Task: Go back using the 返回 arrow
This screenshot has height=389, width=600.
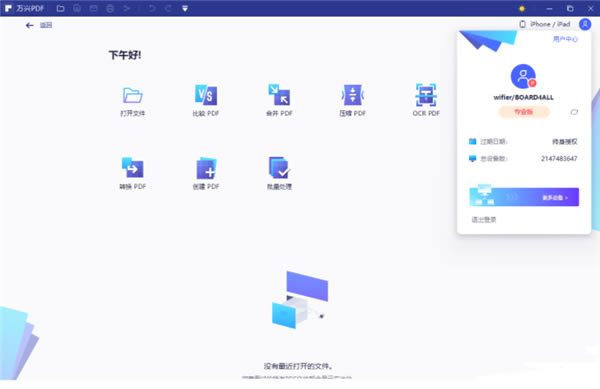Action: (30, 25)
